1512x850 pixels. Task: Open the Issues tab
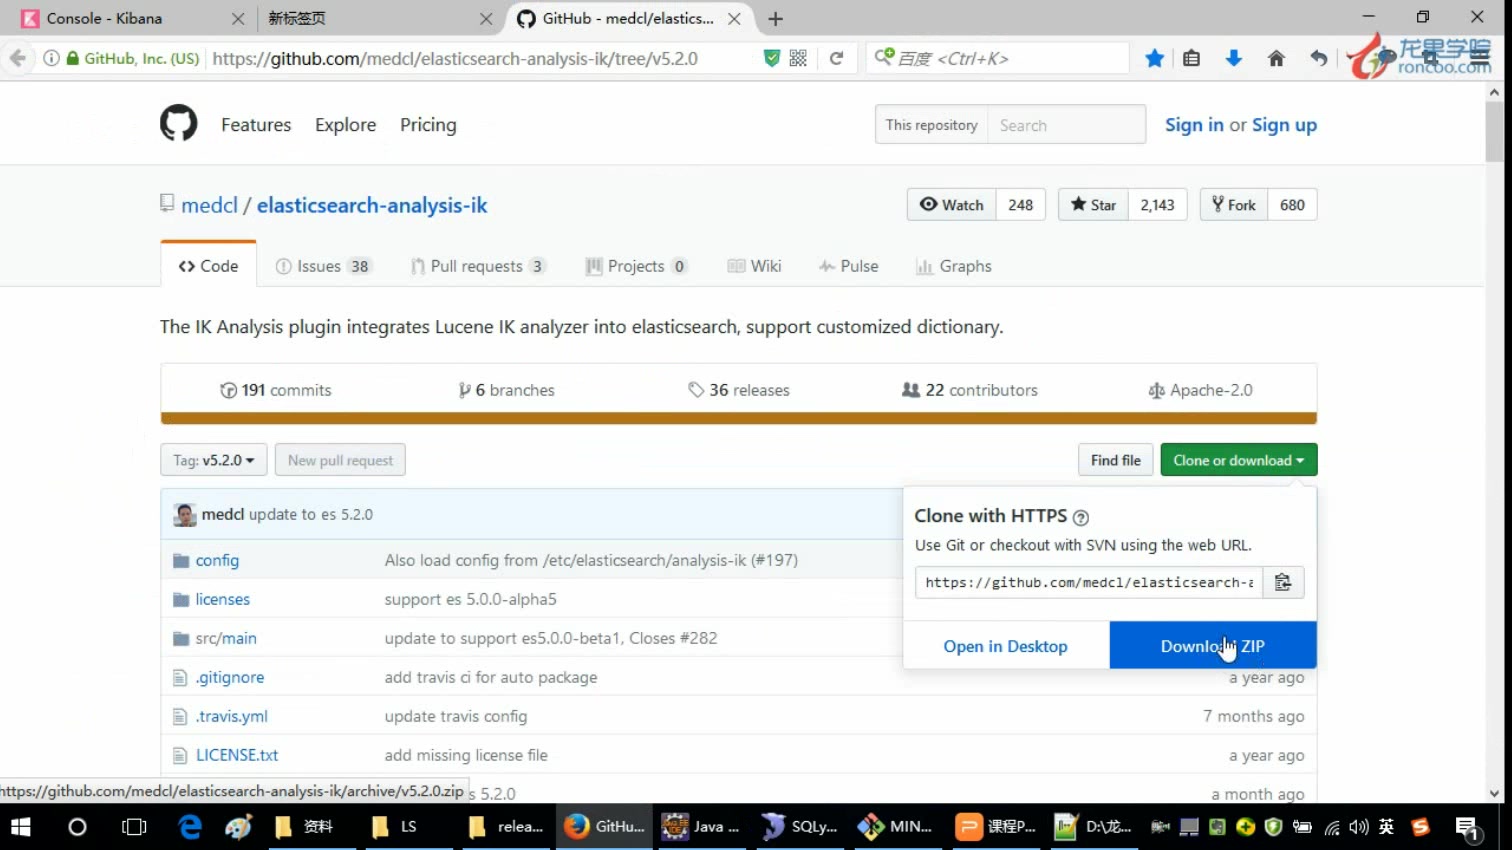point(323,266)
